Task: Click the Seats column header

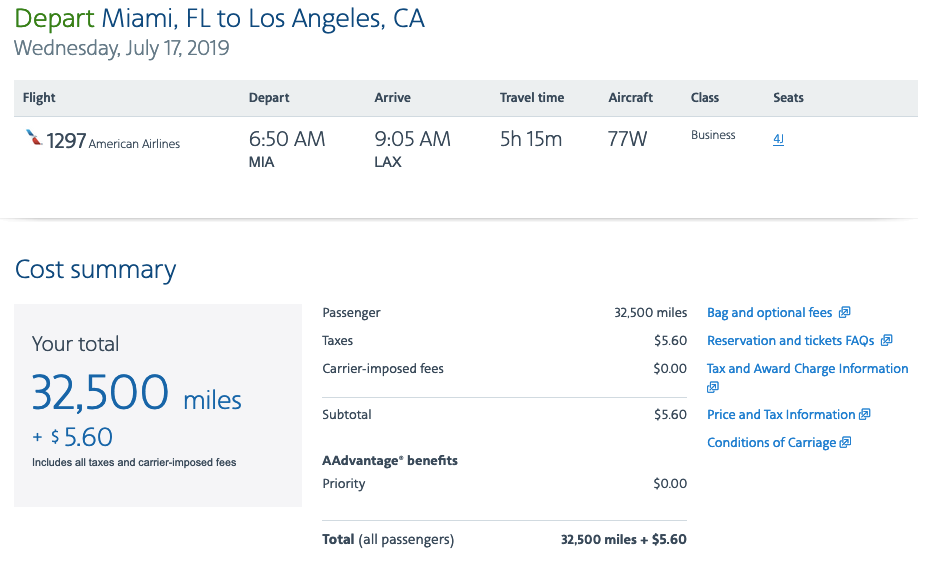Action: tap(788, 98)
